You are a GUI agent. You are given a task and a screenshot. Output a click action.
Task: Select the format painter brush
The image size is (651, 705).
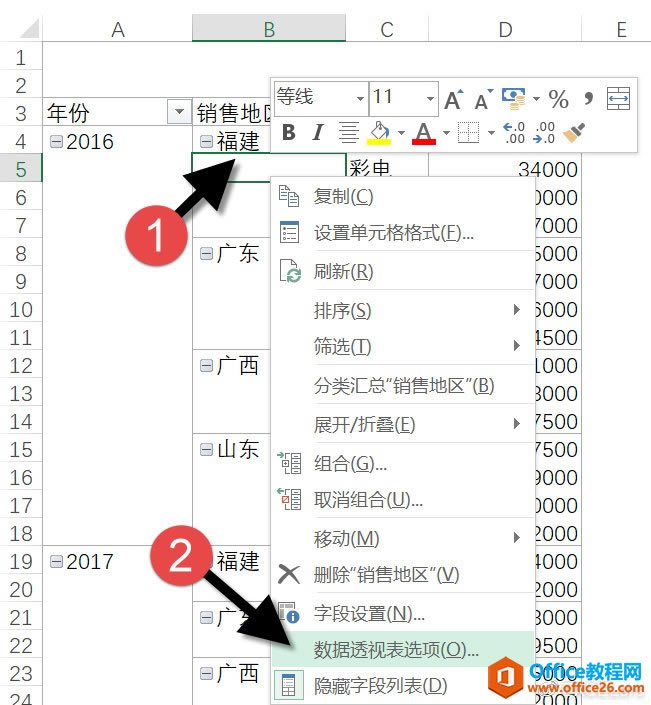[574, 133]
